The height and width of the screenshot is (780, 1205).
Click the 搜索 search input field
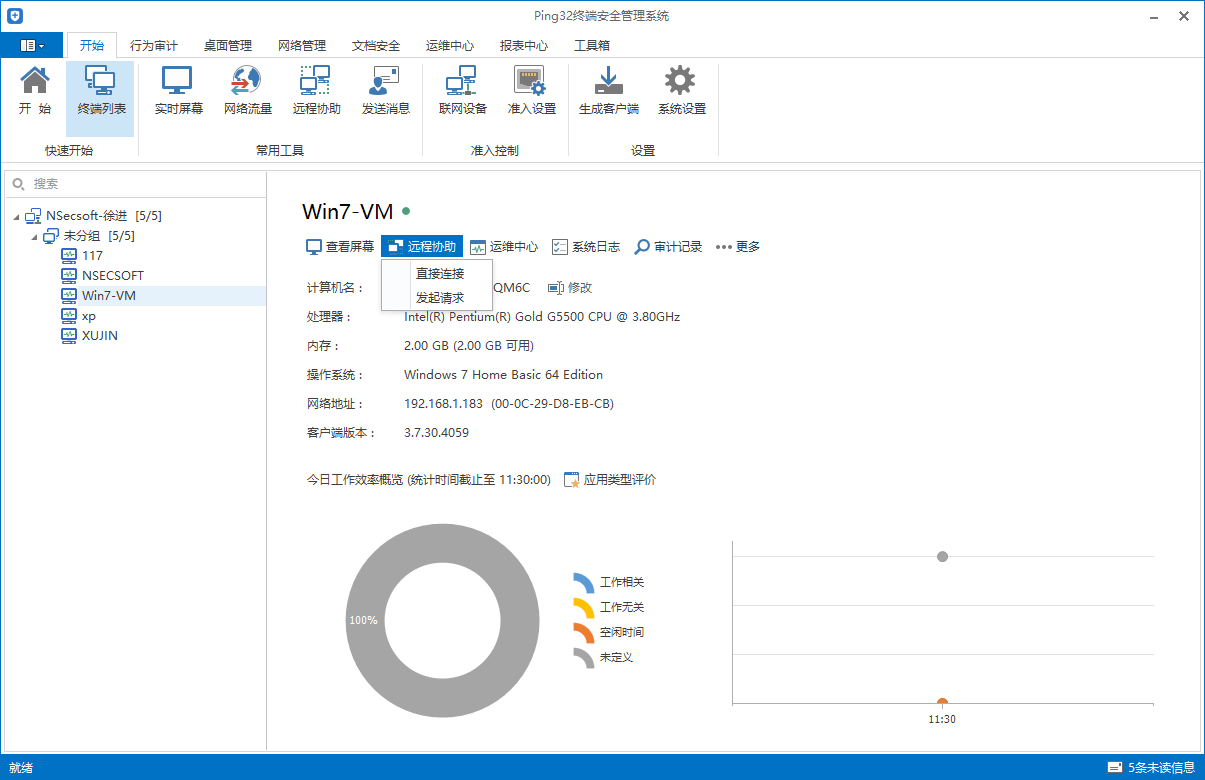pos(136,184)
